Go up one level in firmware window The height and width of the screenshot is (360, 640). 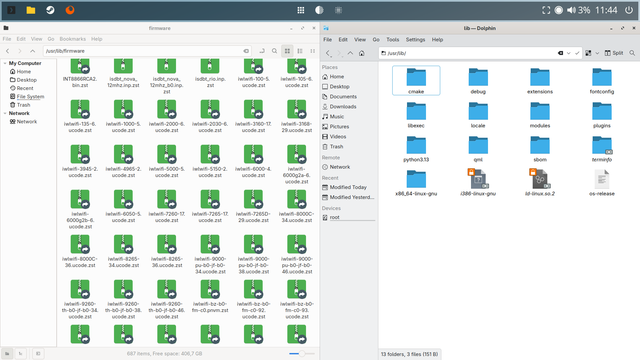coord(33,51)
